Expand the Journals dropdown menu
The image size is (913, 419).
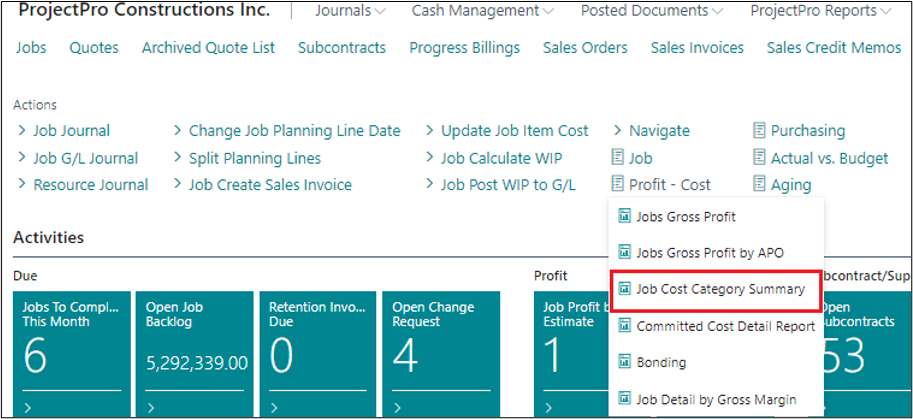pos(350,11)
